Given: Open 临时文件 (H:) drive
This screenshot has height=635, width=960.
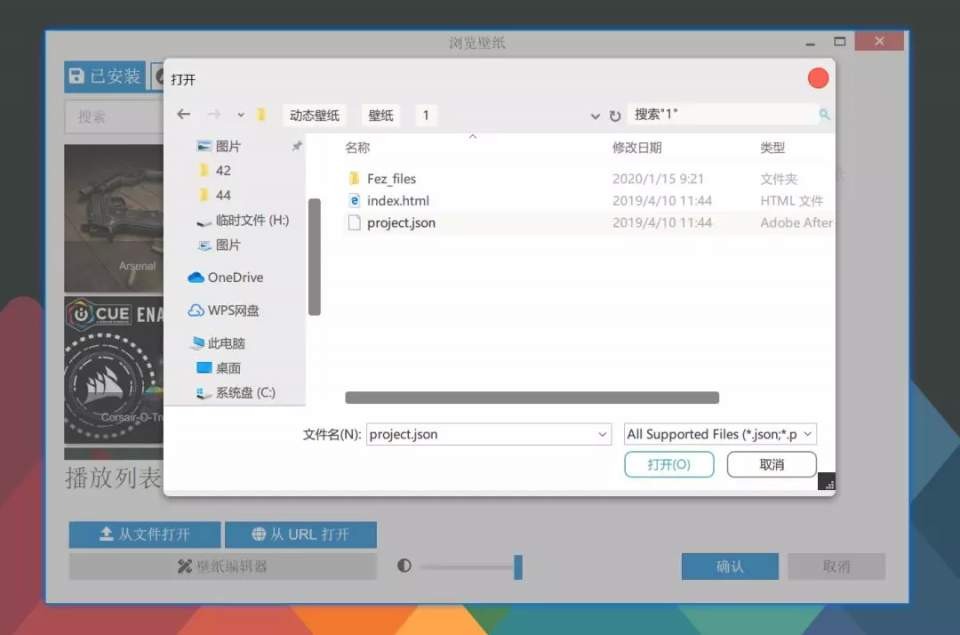Looking at the screenshot, I should (251, 220).
